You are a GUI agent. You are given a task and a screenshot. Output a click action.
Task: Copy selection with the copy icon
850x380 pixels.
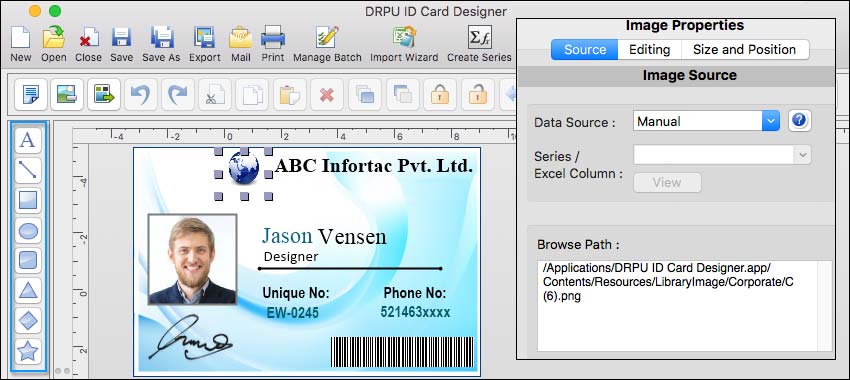252,95
